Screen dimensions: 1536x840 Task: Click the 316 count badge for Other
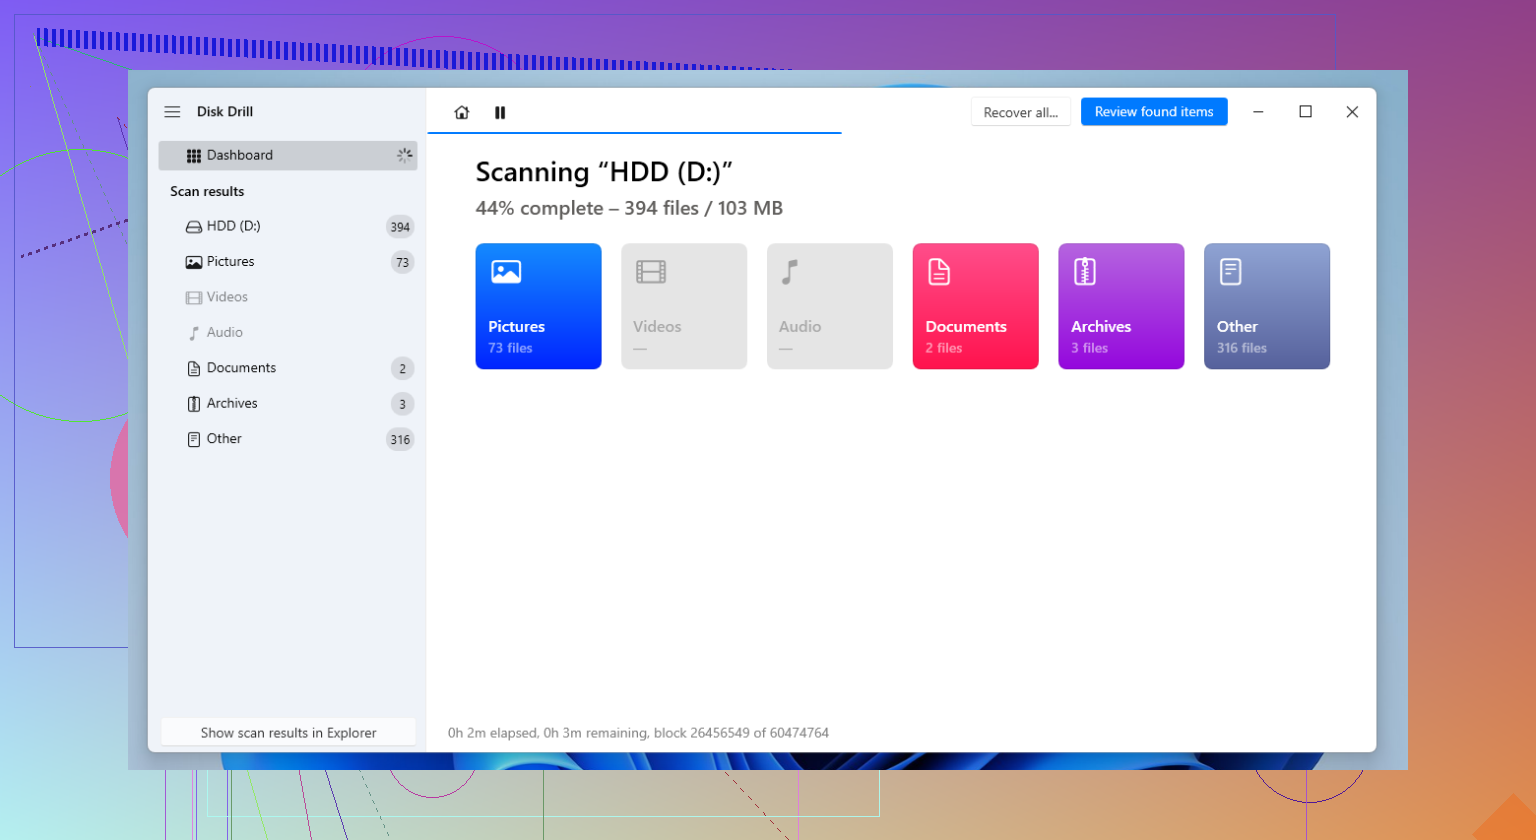coord(400,439)
